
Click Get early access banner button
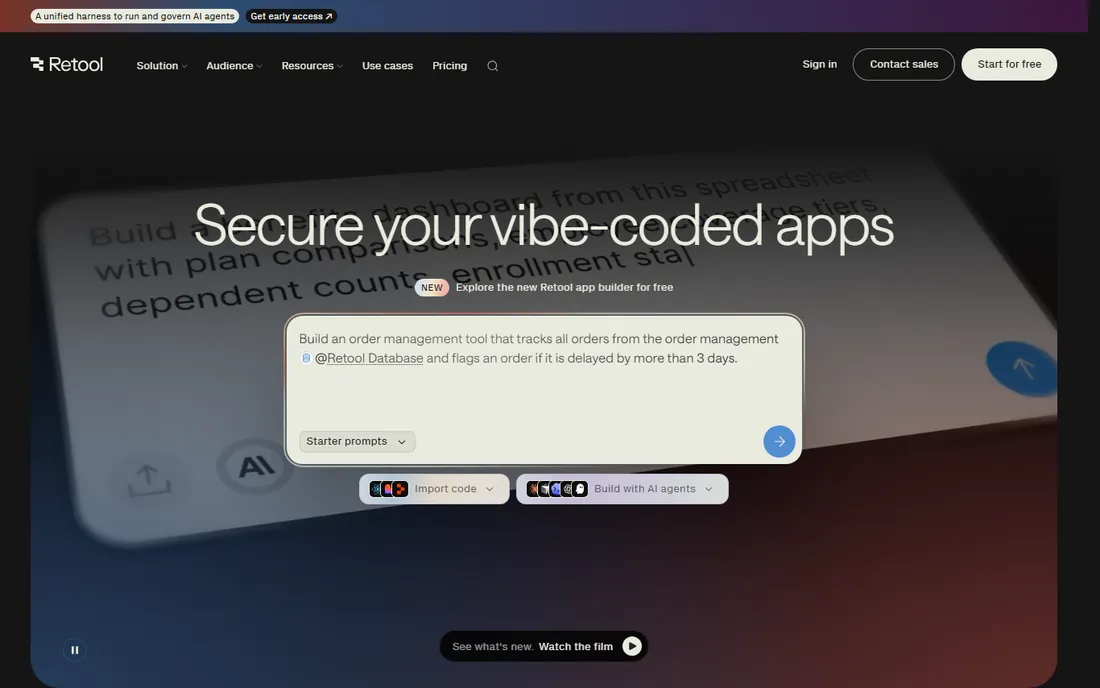[291, 16]
